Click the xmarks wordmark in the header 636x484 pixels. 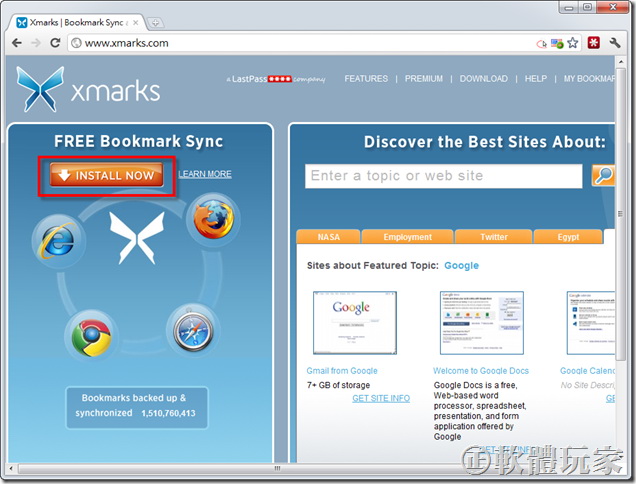click(x=116, y=90)
